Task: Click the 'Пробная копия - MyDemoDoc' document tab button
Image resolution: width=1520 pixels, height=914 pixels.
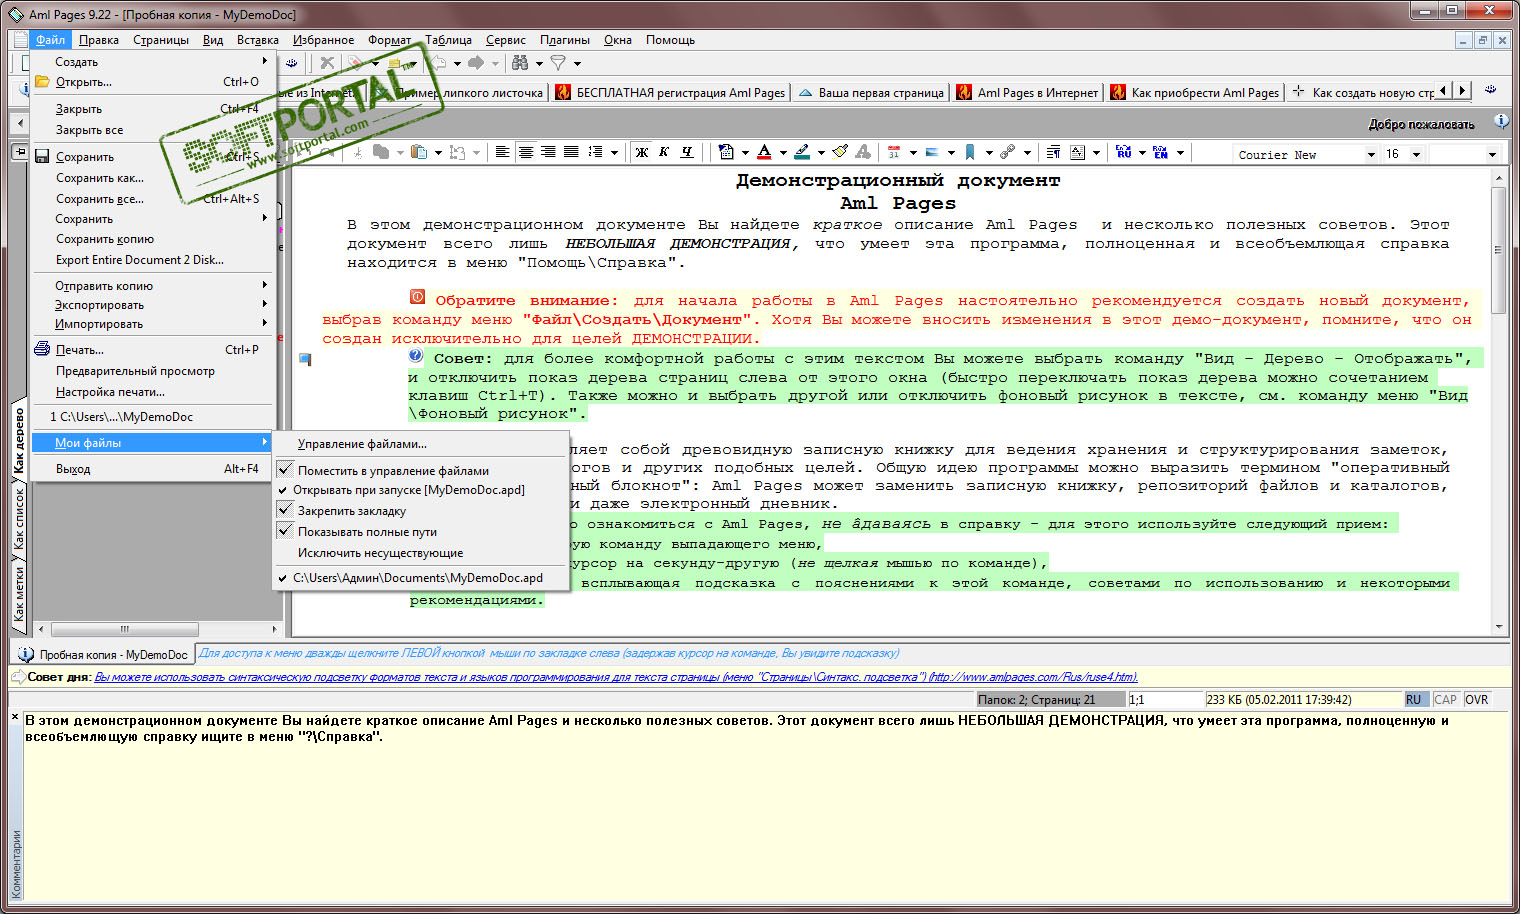Action: 102,654
